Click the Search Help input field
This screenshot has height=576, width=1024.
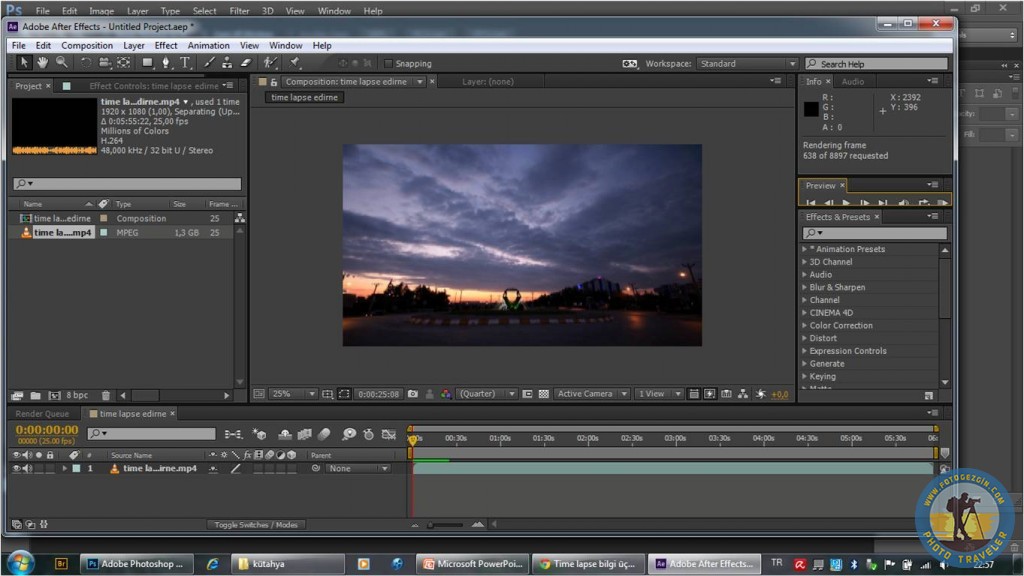(876, 63)
